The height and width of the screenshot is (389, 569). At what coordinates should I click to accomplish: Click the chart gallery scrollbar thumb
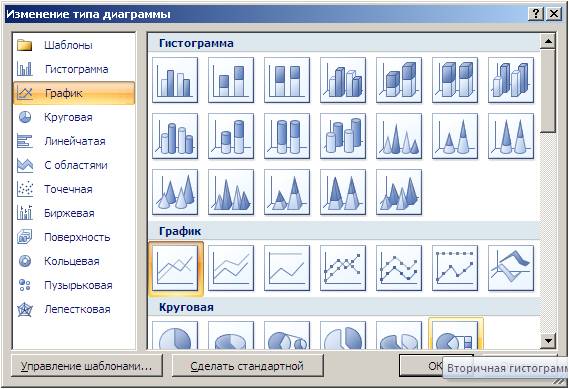[x=548, y=91]
